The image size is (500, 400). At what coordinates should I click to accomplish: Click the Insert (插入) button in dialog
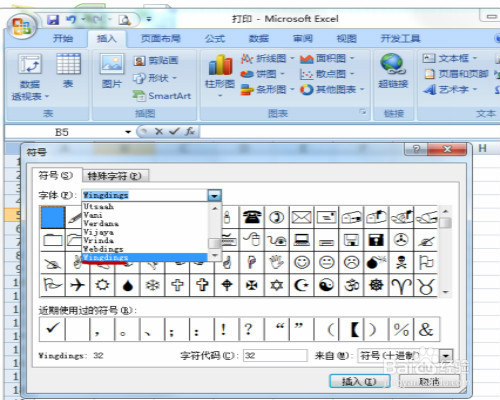pos(360,381)
